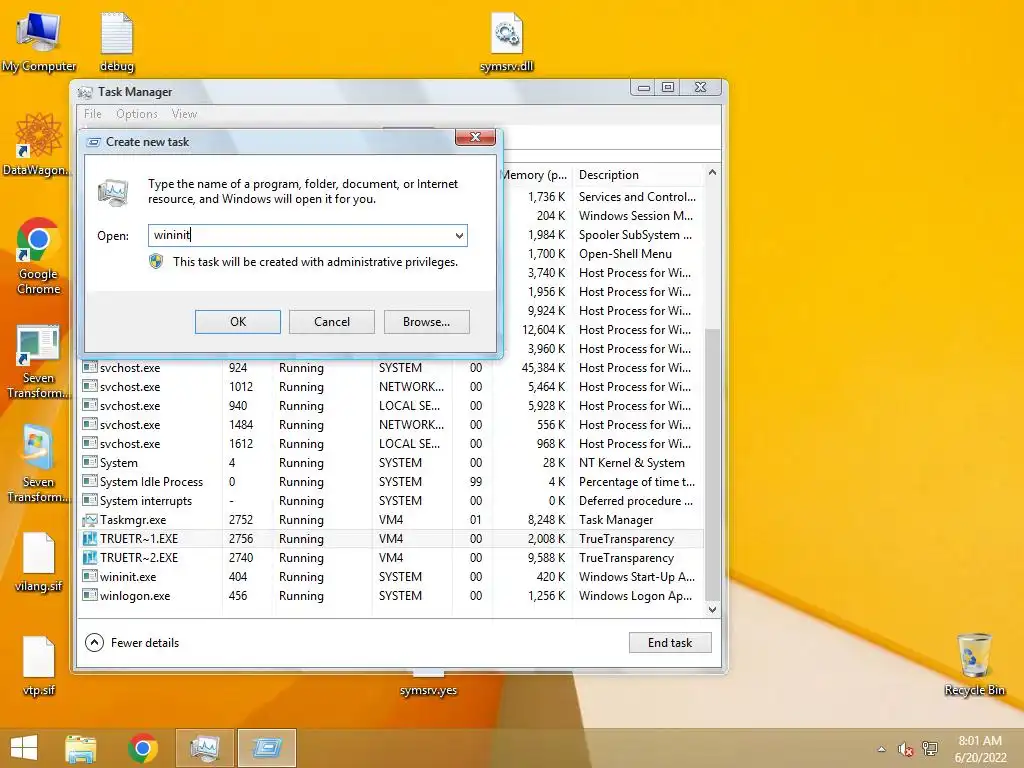This screenshot has width=1024, height=768.
Task: Click the process list scroll up arrow
Action: pos(712,173)
